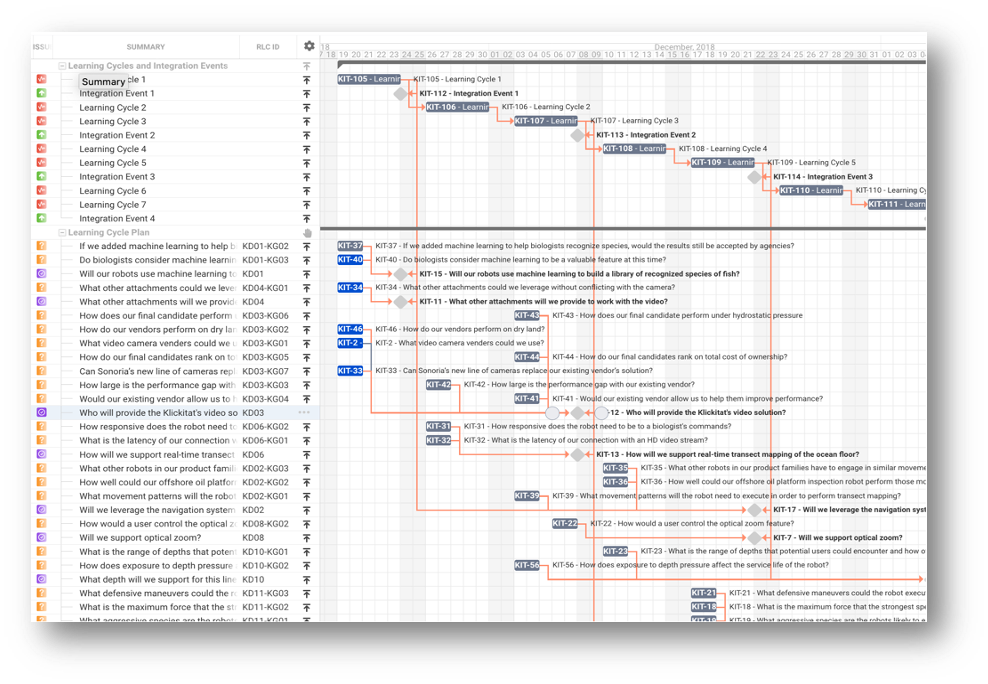Click the KIT-37 task bar
Screen dimensions: 988x684
350,246
